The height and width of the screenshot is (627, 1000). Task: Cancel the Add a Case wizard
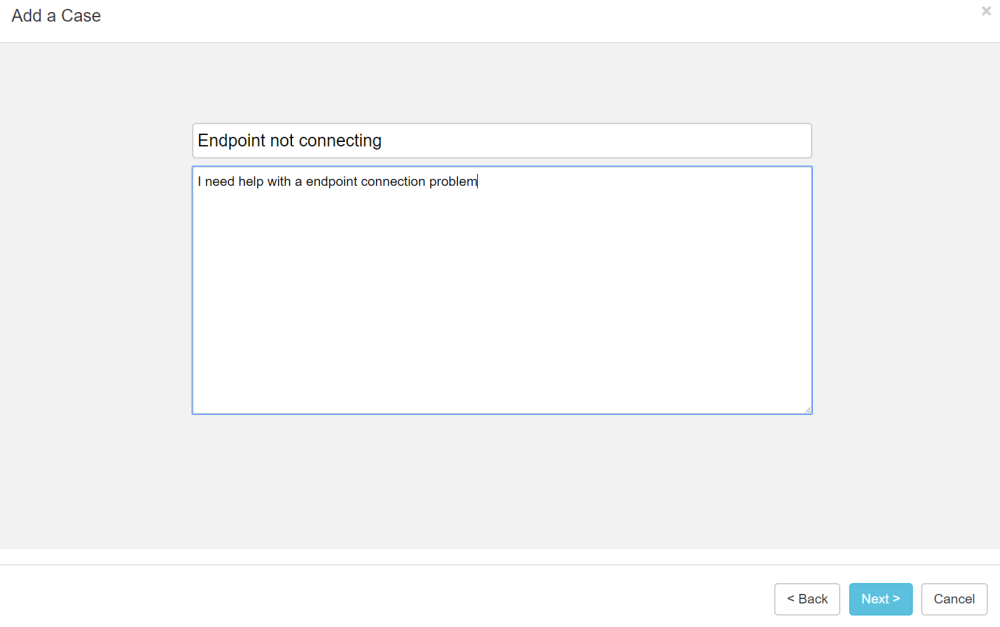click(x=954, y=599)
